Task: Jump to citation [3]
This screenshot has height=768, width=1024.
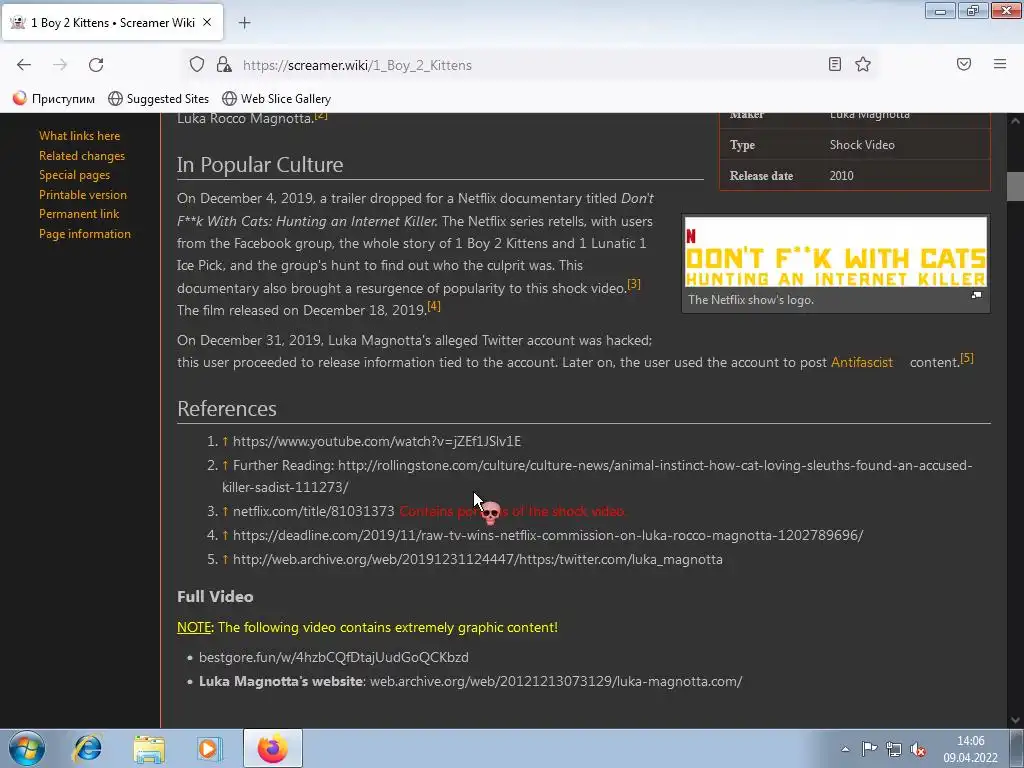Action: point(633,284)
